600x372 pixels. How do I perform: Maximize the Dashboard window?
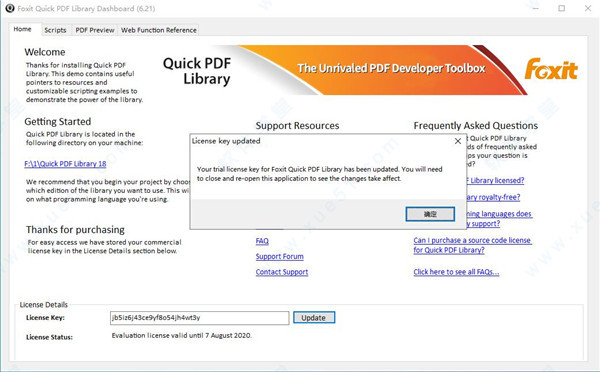coord(562,8)
